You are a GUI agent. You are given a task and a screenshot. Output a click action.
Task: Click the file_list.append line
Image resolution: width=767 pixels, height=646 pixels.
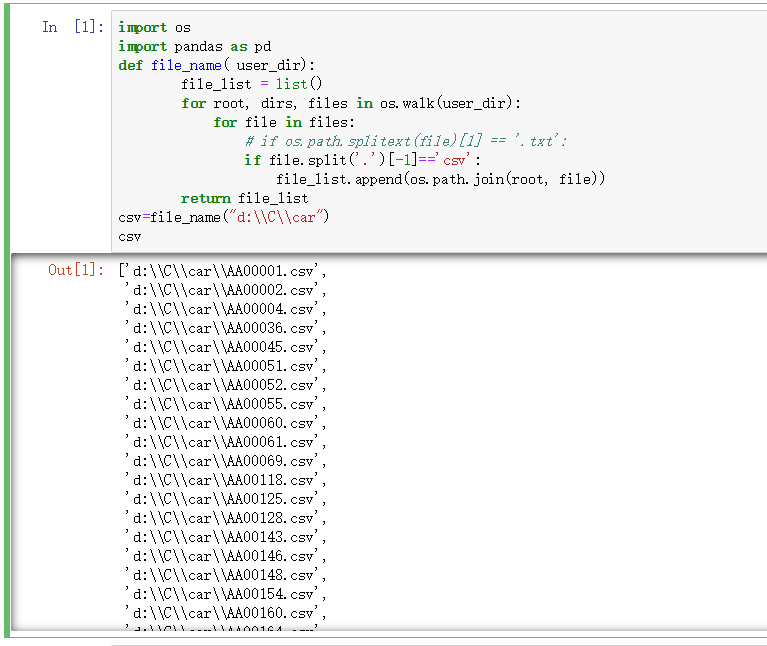[x=440, y=179]
